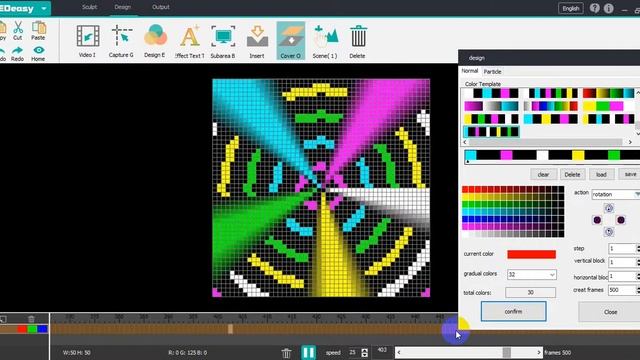Select the selected last color template

[491, 132]
